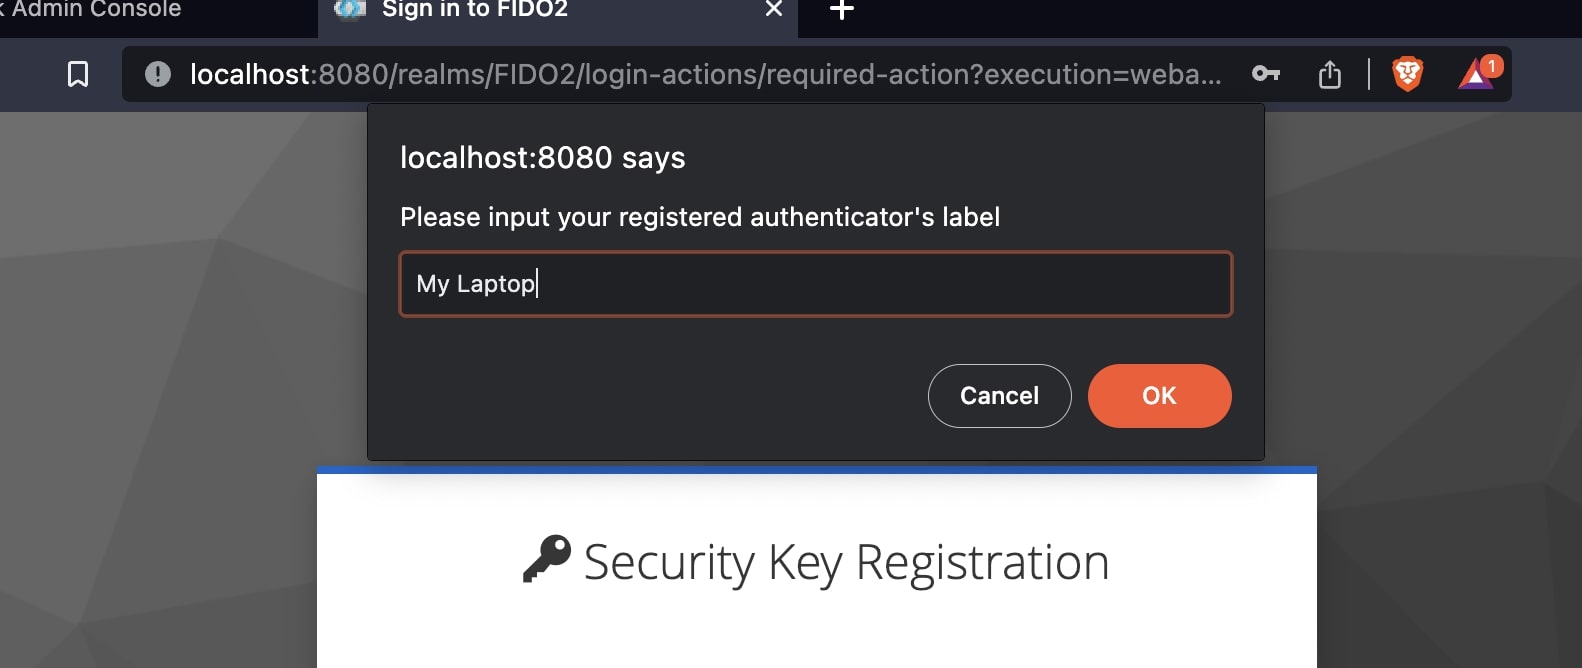Image resolution: width=1582 pixels, height=668 pixels.
Task: Click the "localhost:8080 says" dialog title
Action: (542, 158)
